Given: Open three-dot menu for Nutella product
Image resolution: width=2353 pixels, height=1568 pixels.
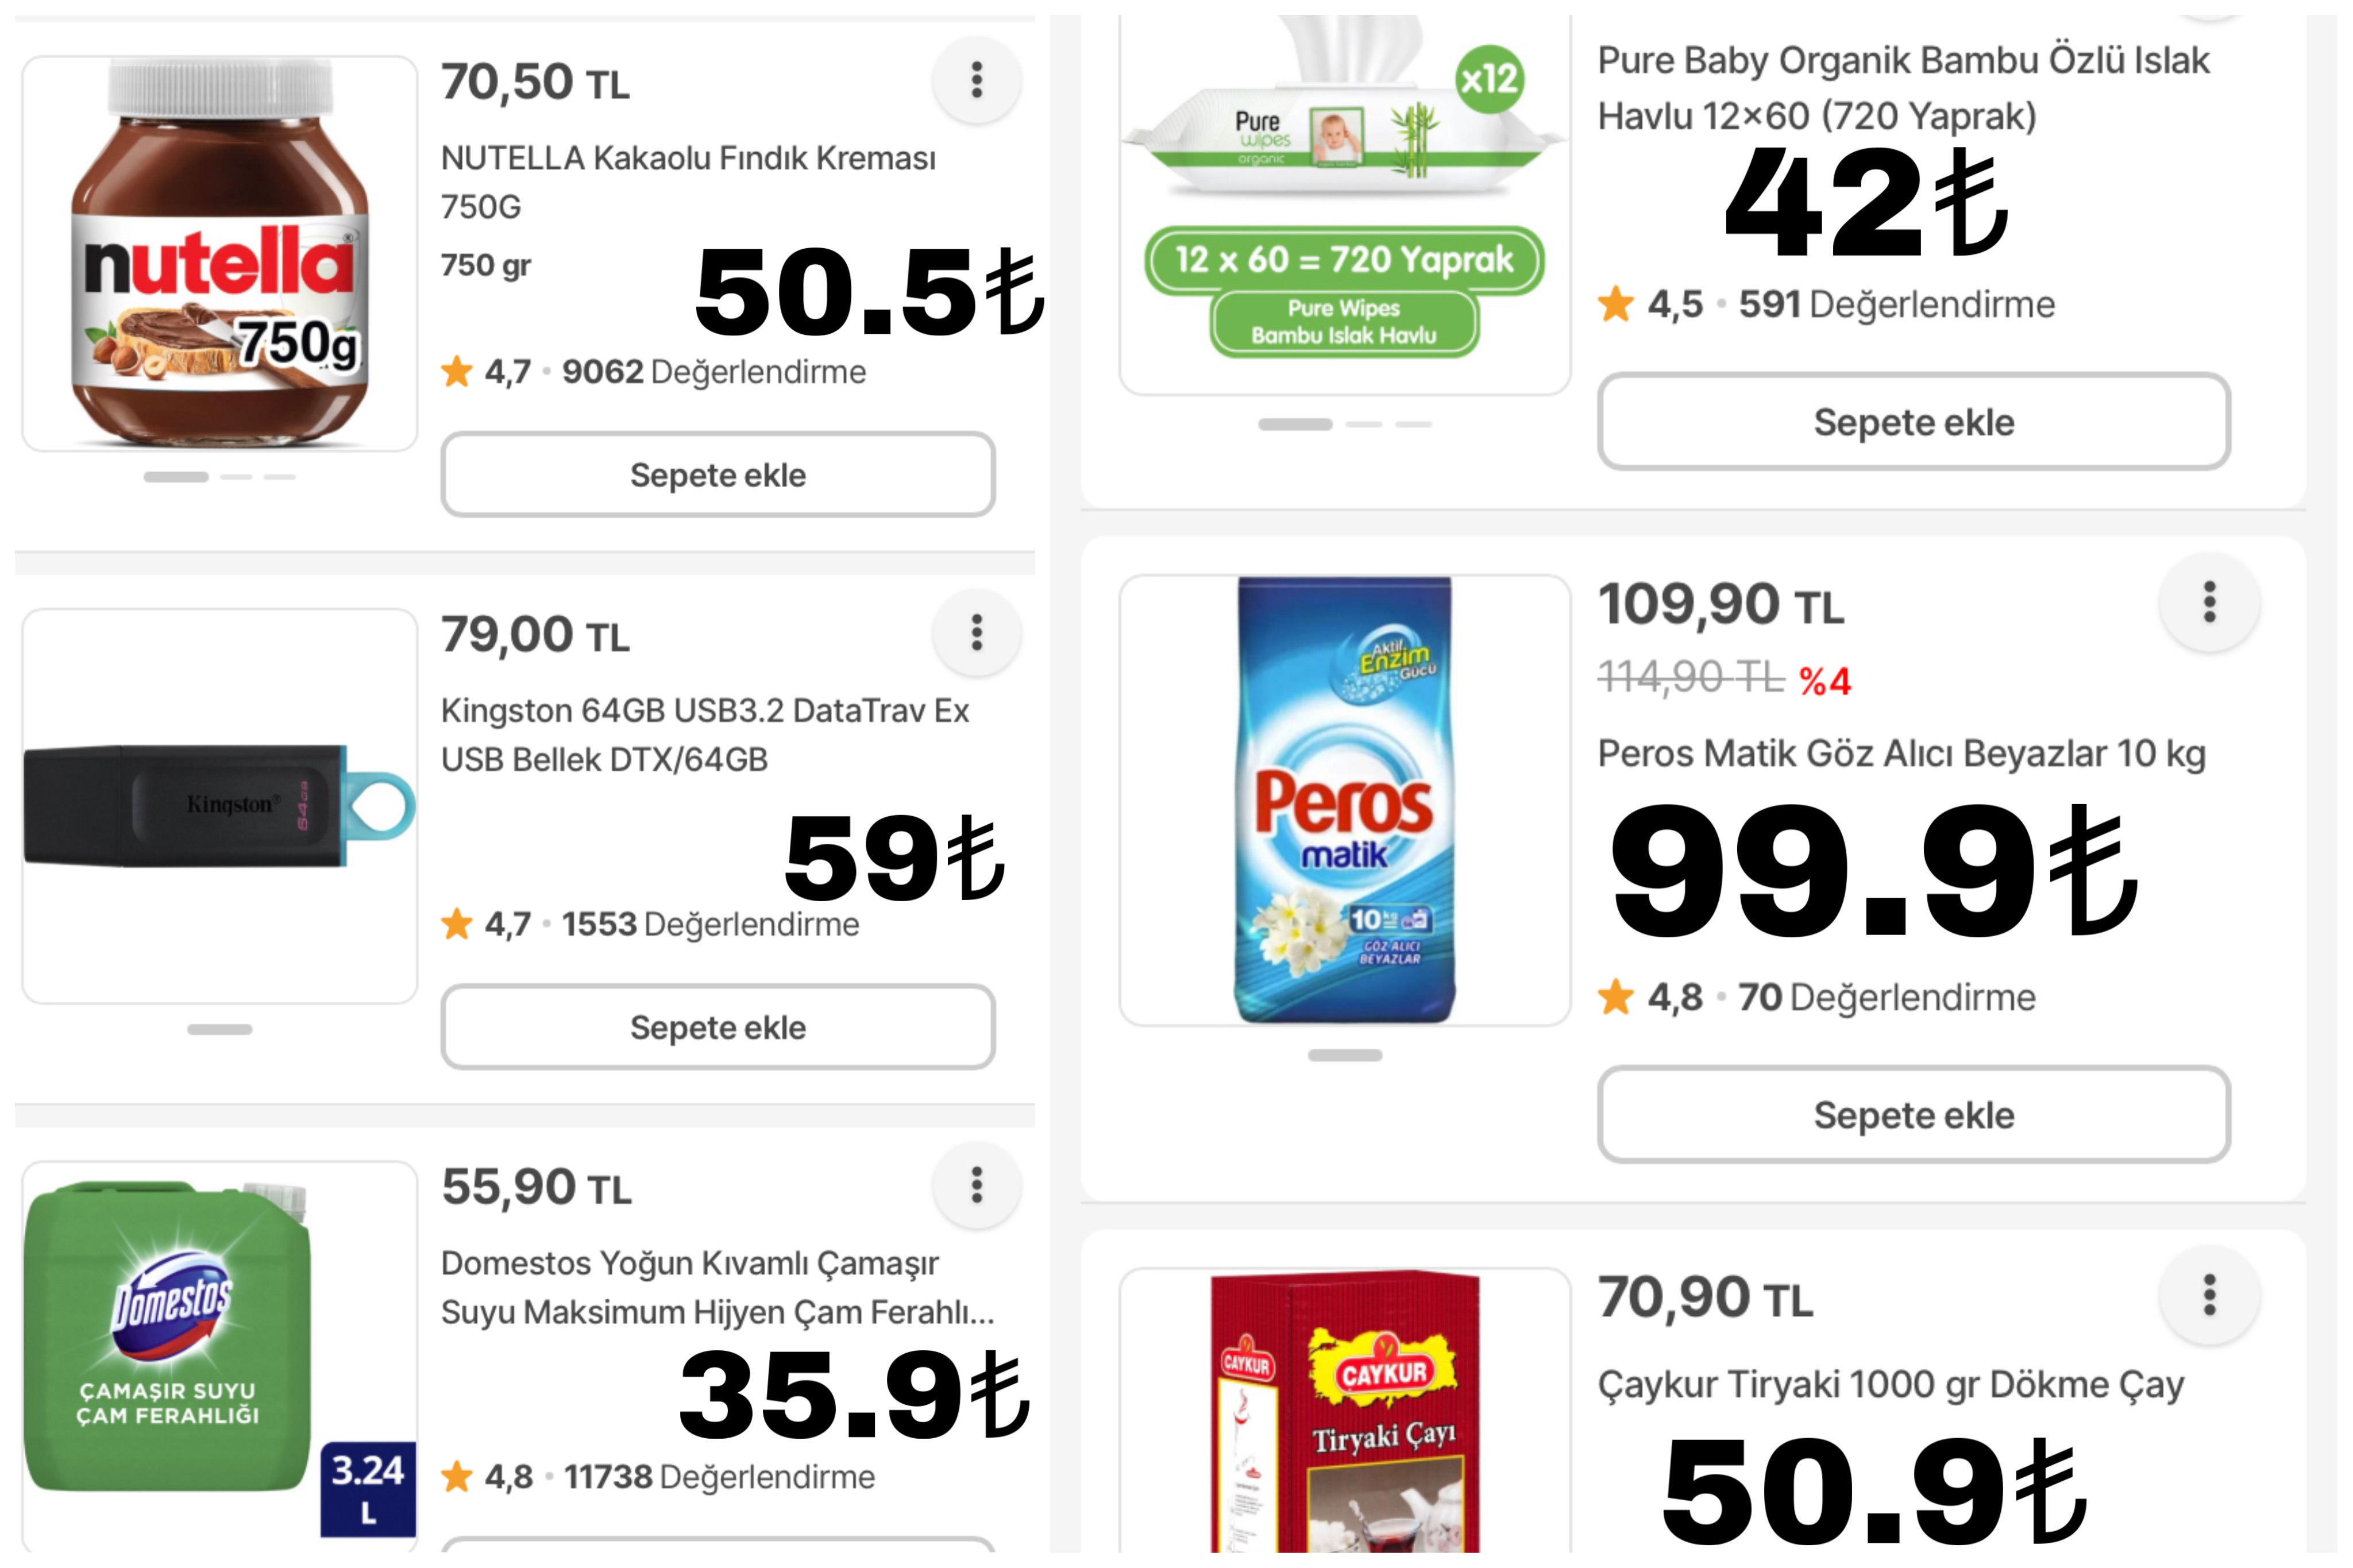Looking at the screenshot, I should point(976,80).
